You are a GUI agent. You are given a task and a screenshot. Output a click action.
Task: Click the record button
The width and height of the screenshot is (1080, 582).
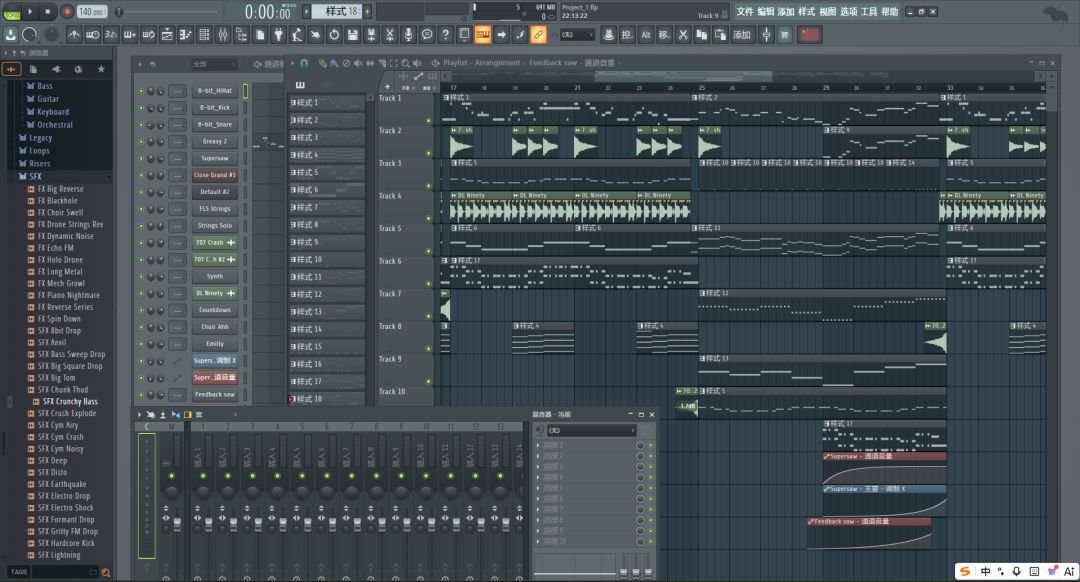pos(67,12)
